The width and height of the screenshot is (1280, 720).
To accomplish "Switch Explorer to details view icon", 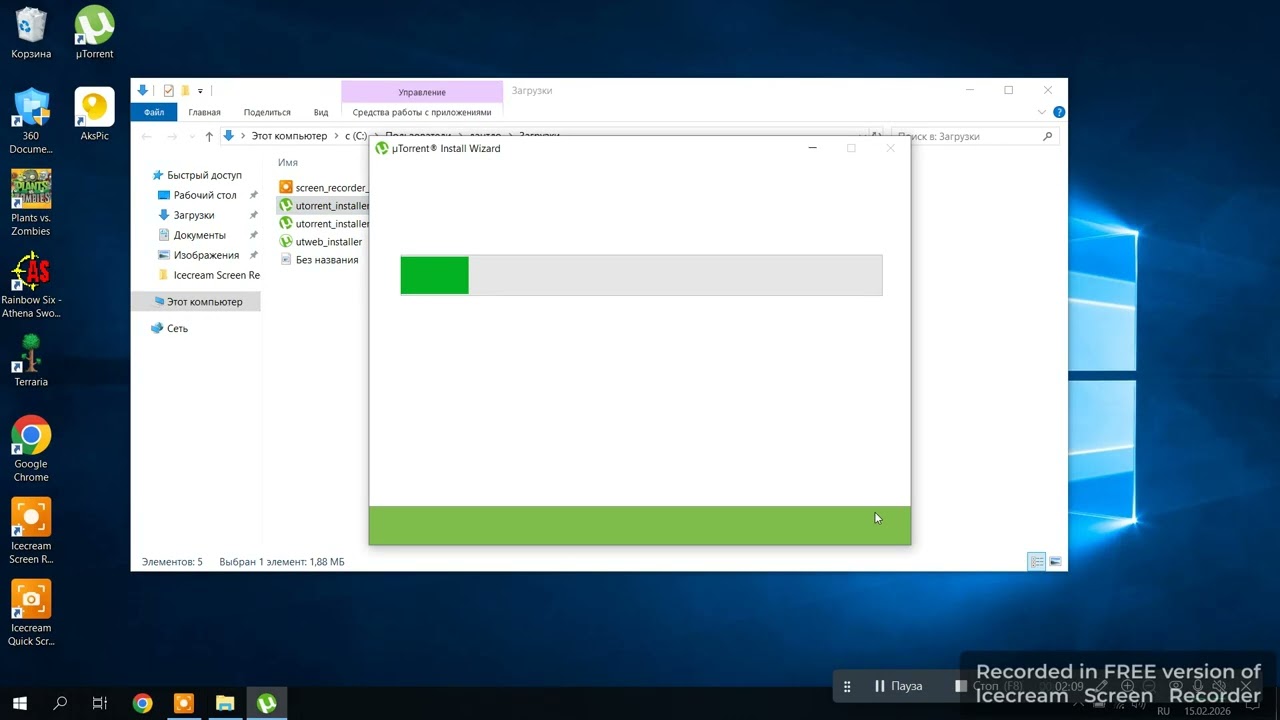I will pos(1037,562).
